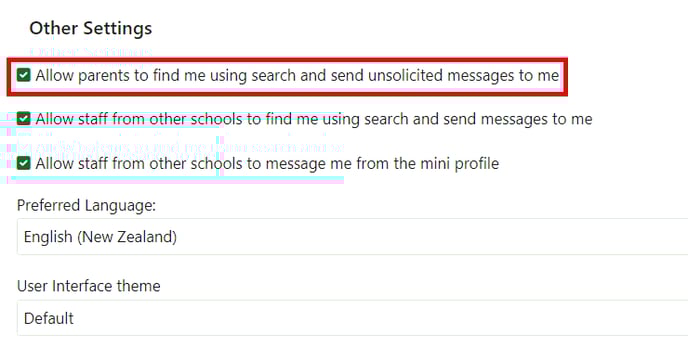Open the Preferred Language dropdown
Screen dimensions: 688x360
(352, 237)
